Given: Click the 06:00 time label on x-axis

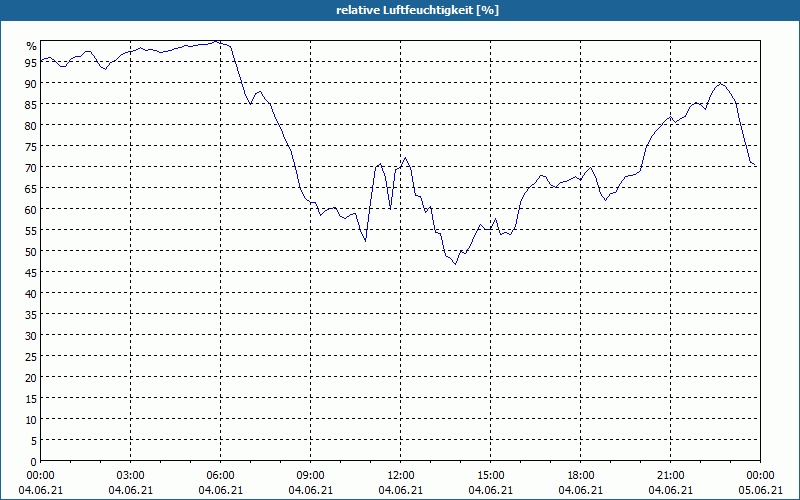Looking at the screenshot, I should pyautogui.click(x=220, y=476).
